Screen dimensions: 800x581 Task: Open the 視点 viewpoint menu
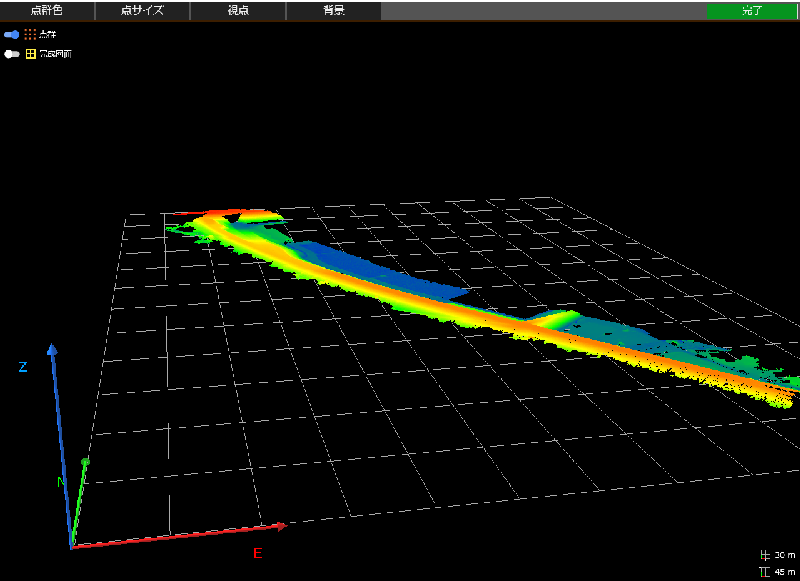click(x=238, y=11)
